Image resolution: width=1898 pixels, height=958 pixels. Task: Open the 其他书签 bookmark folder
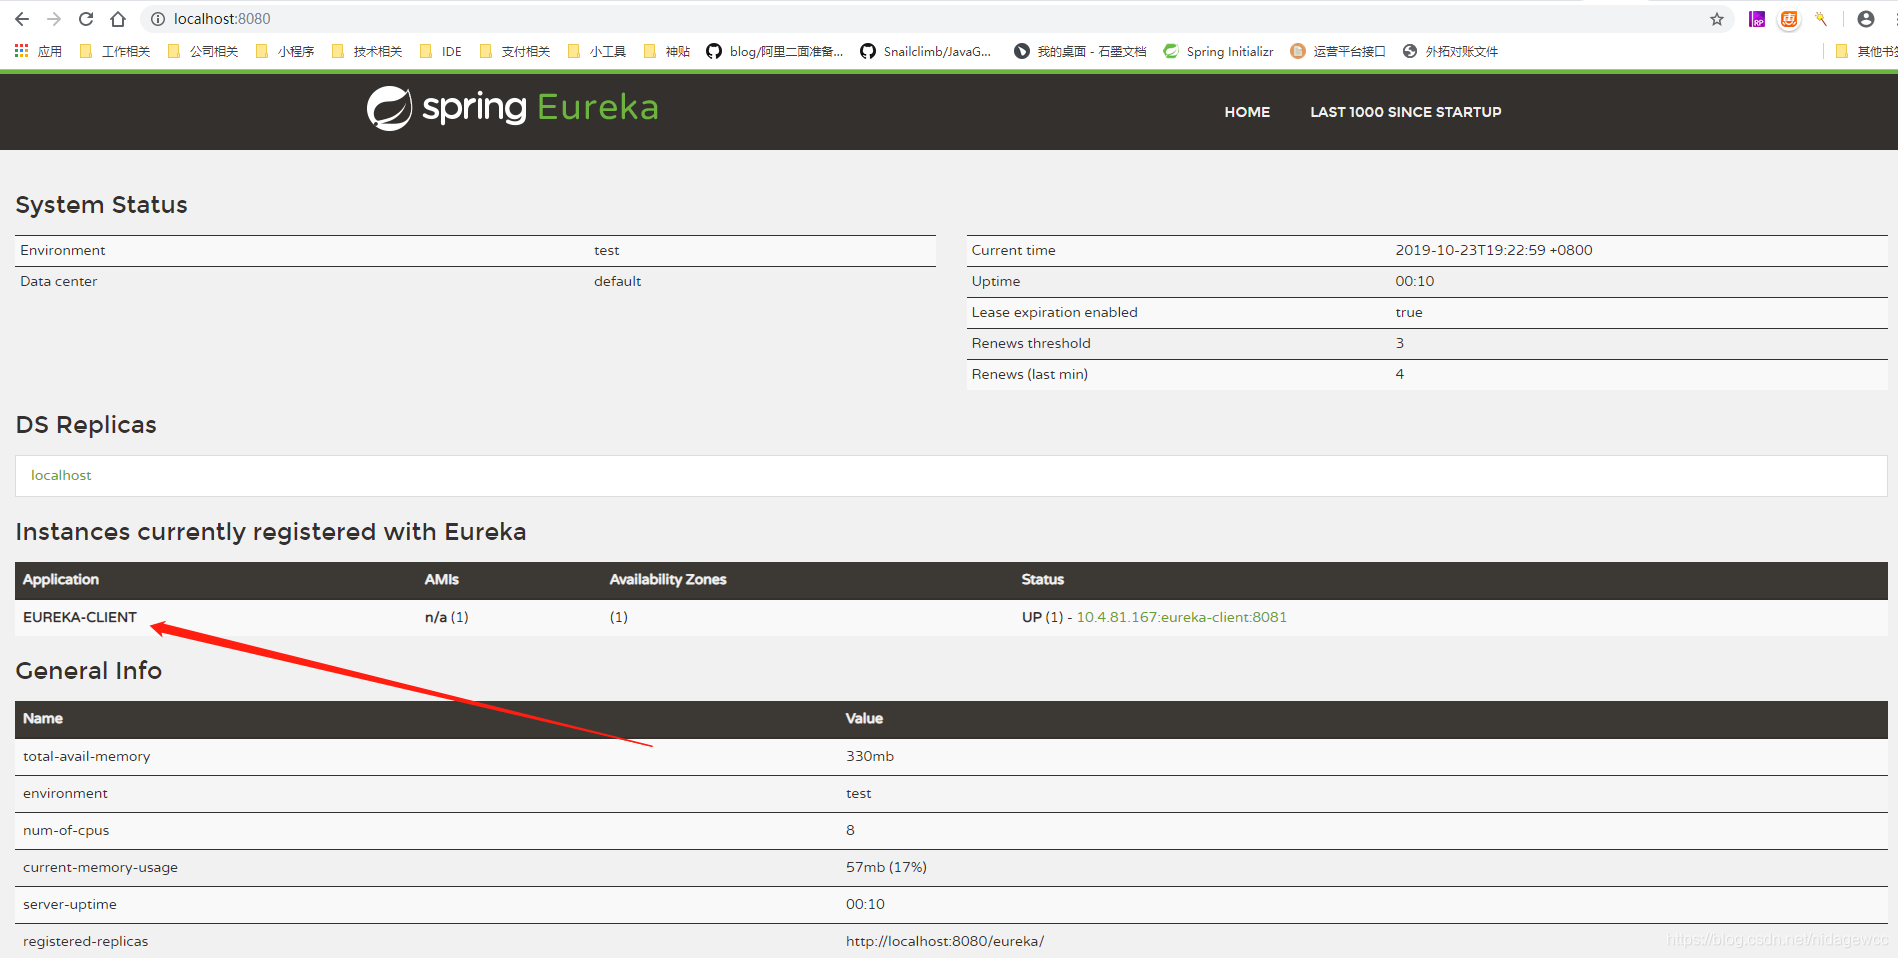pyautogui.click(x=1866, y=51)
